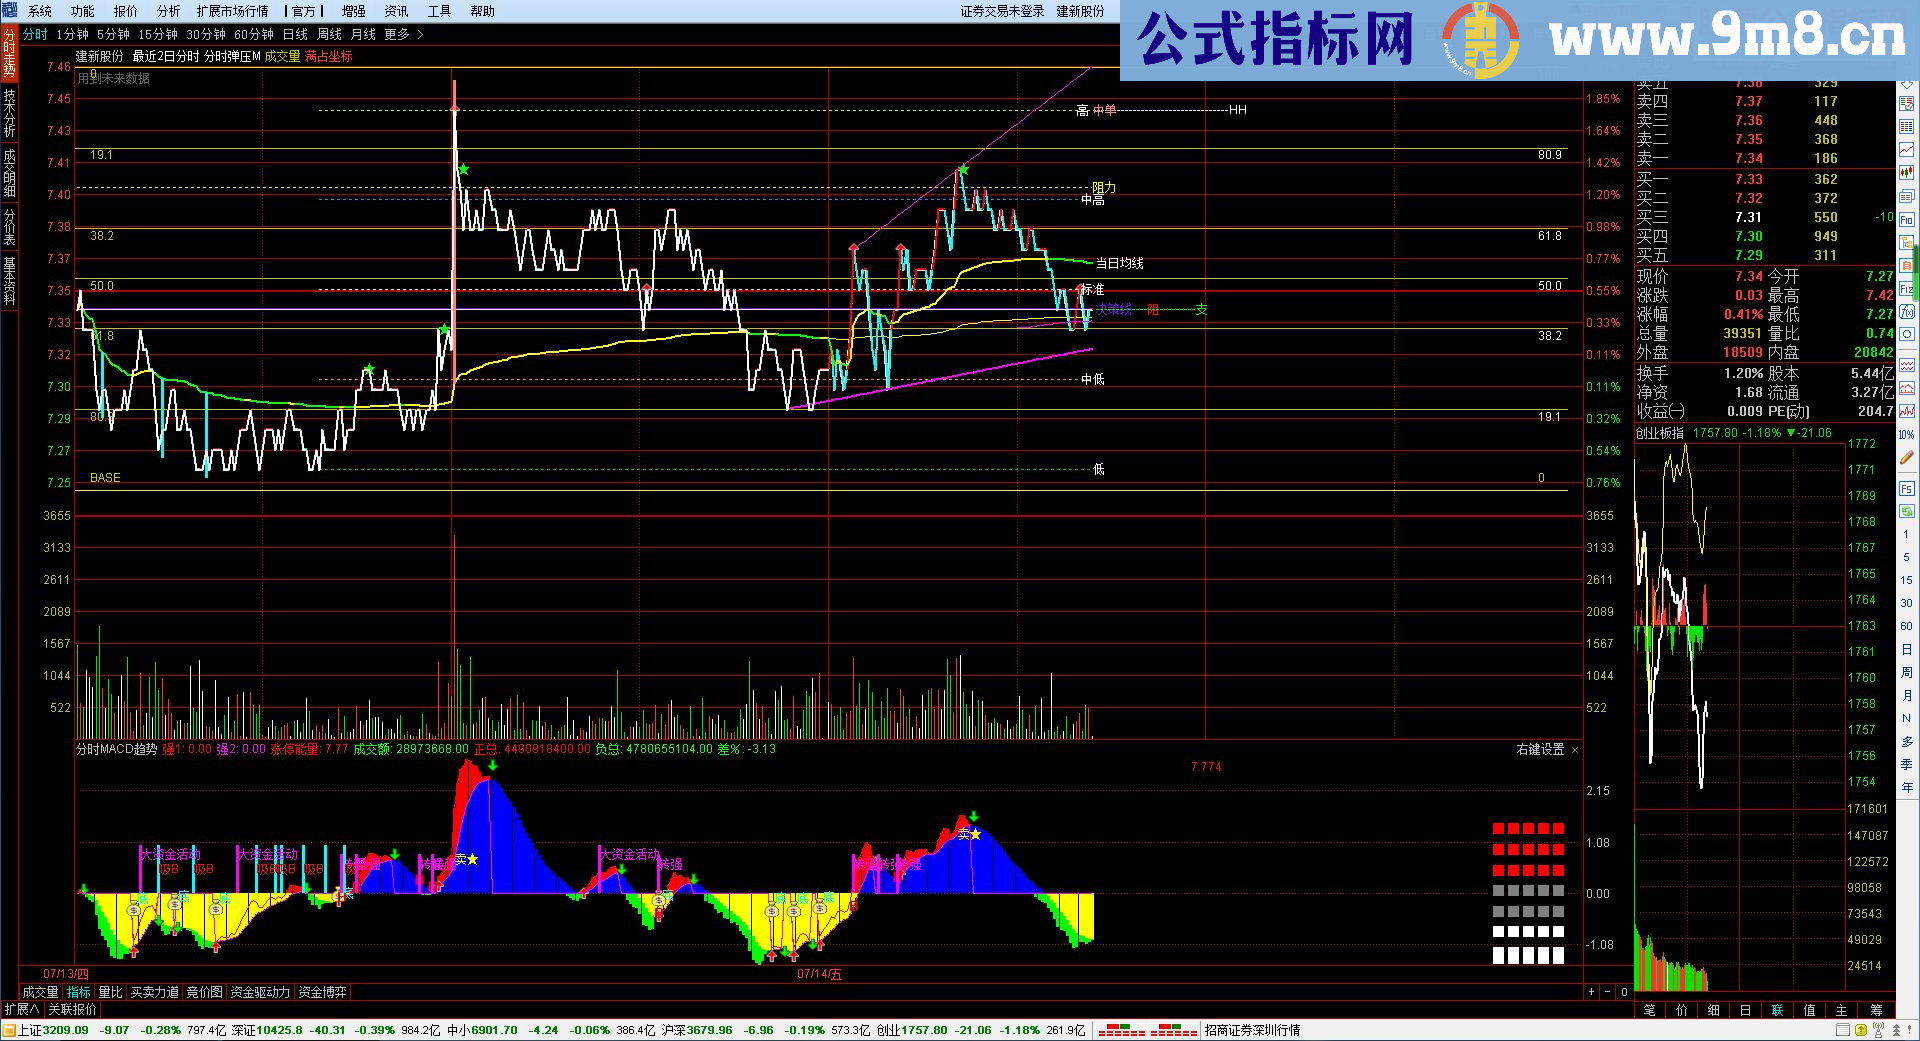Toggle the 成交量 volume tab at bottom

coord(41,992)
